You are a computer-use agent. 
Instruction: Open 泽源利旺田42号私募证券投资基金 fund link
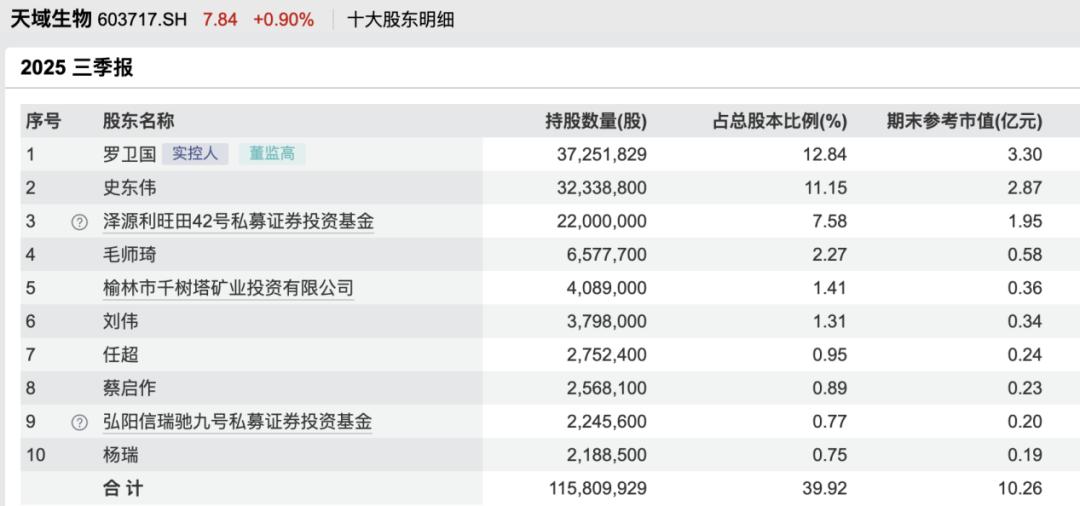[x=238, y=222]
